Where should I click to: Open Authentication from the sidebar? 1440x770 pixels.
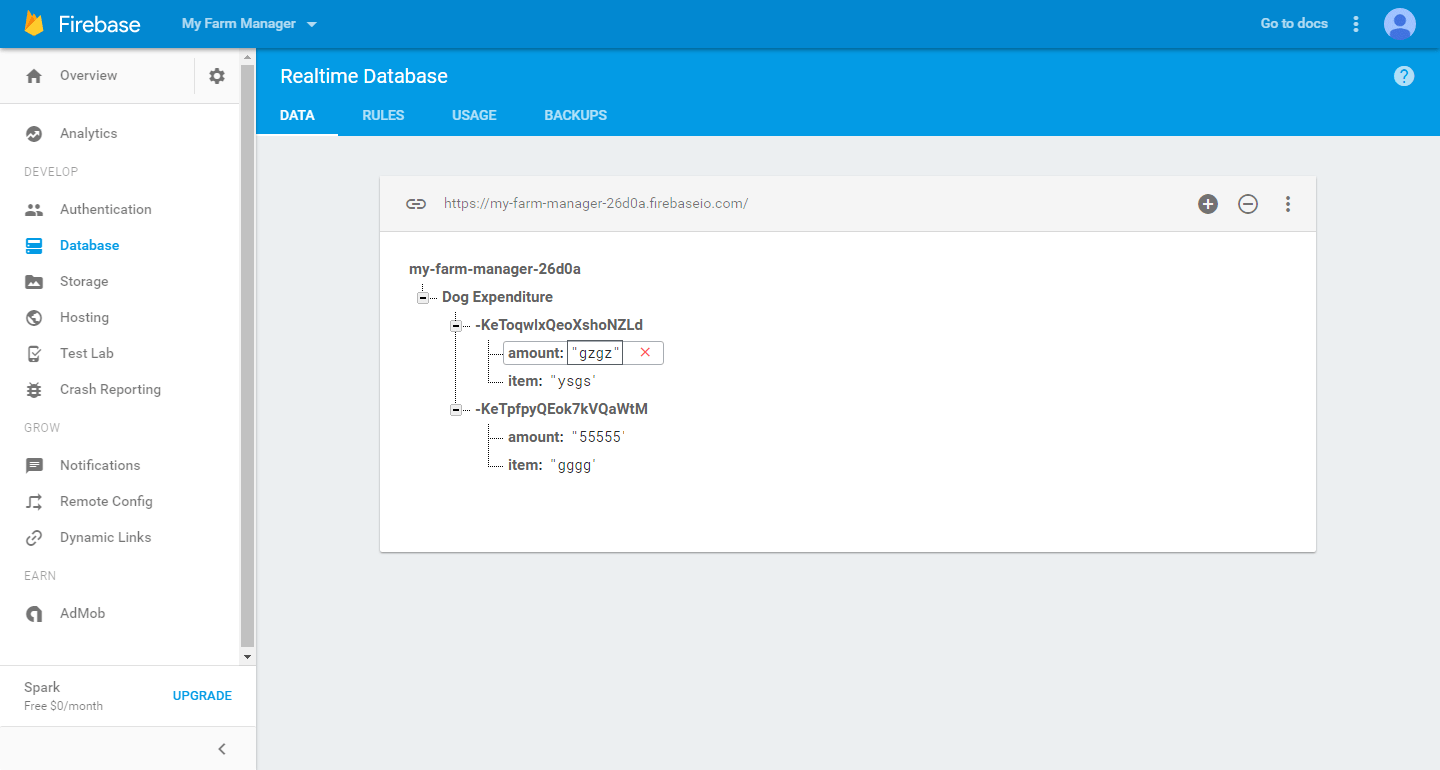(x=106, y=210)
